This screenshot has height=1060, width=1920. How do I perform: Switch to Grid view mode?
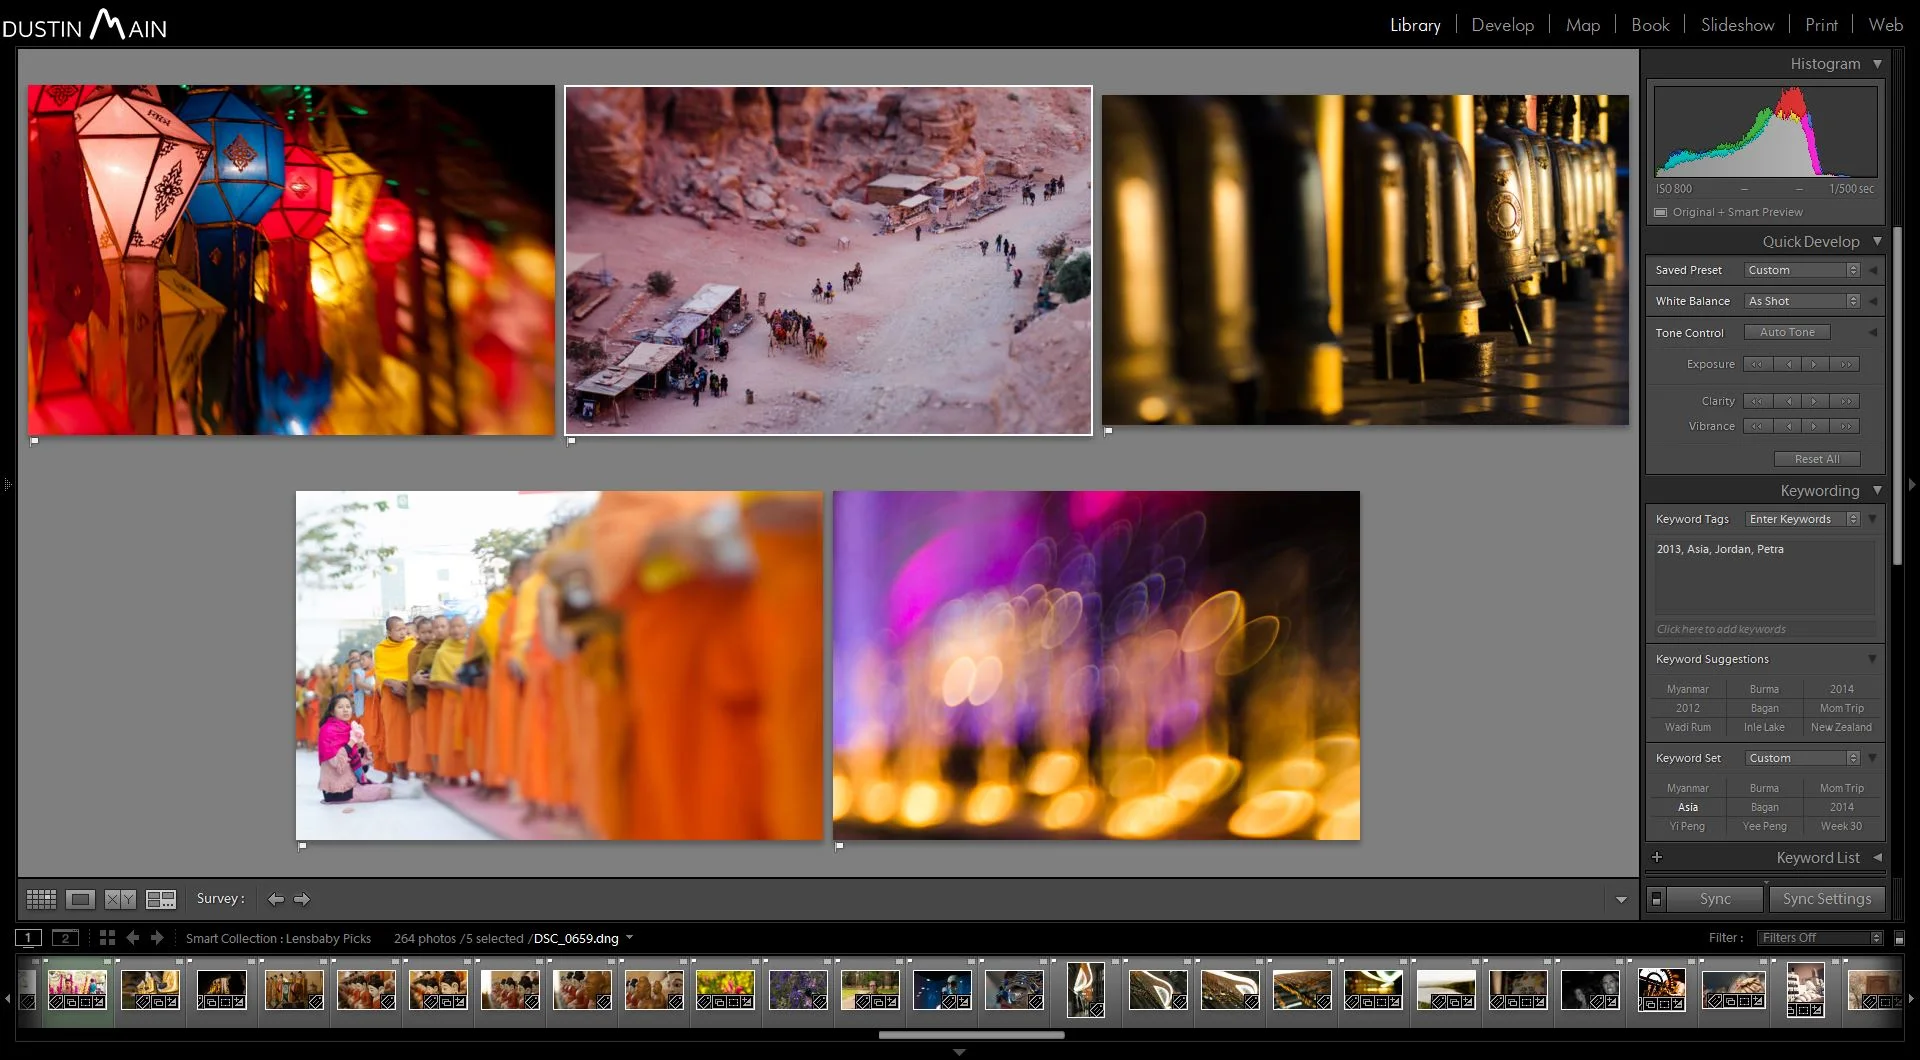(41, 898)
